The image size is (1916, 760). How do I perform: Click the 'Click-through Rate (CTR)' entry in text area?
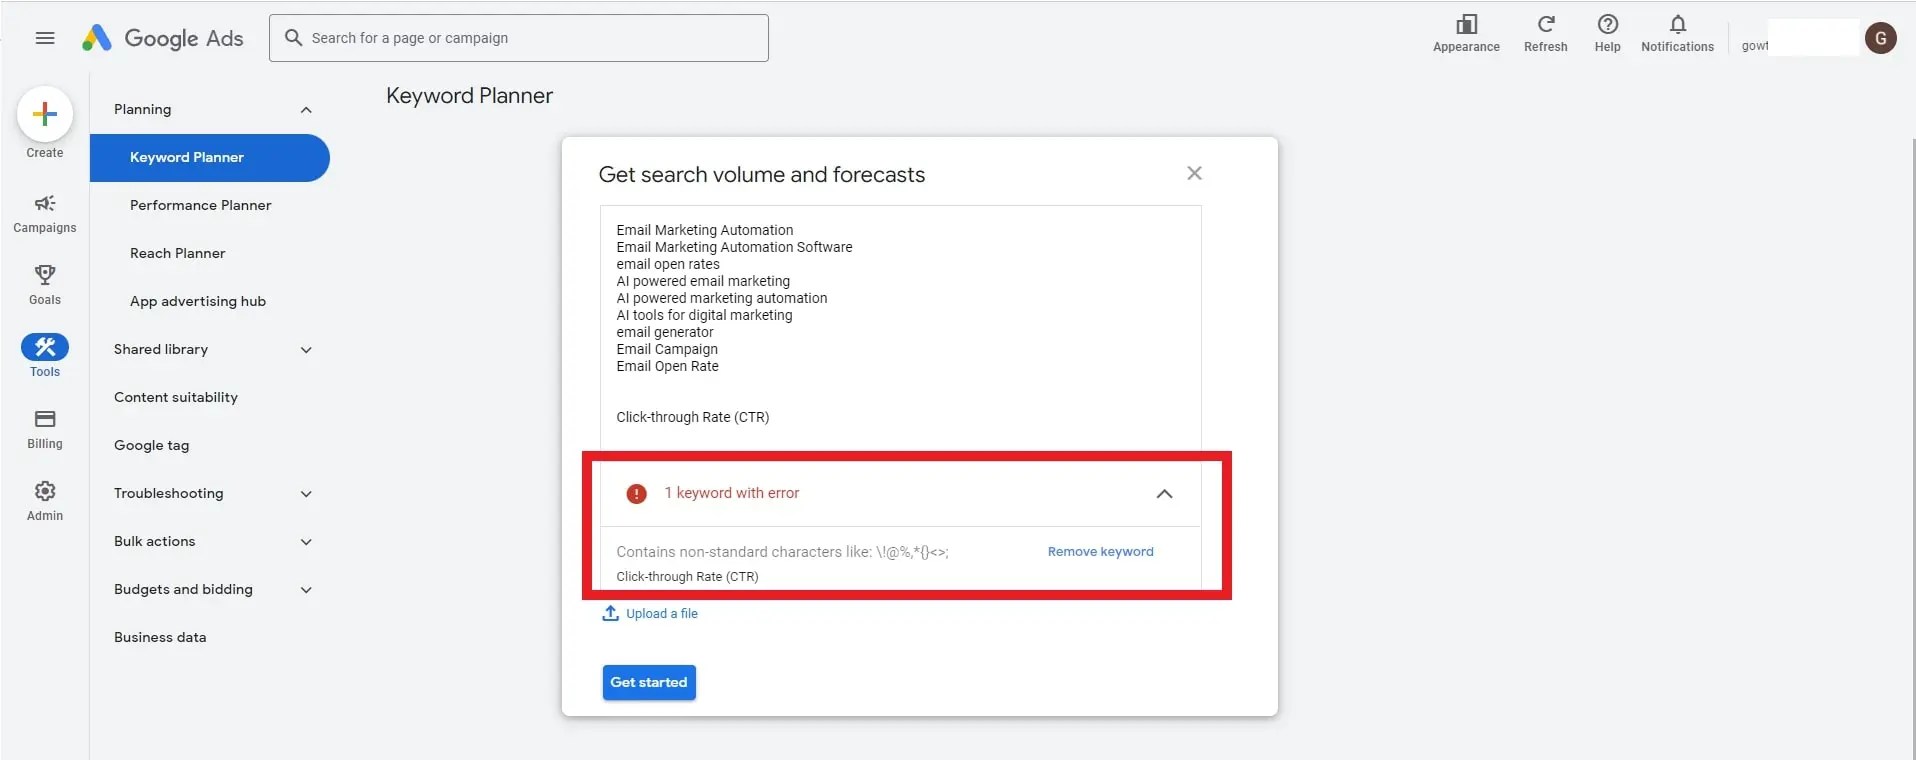click(693, 417)
